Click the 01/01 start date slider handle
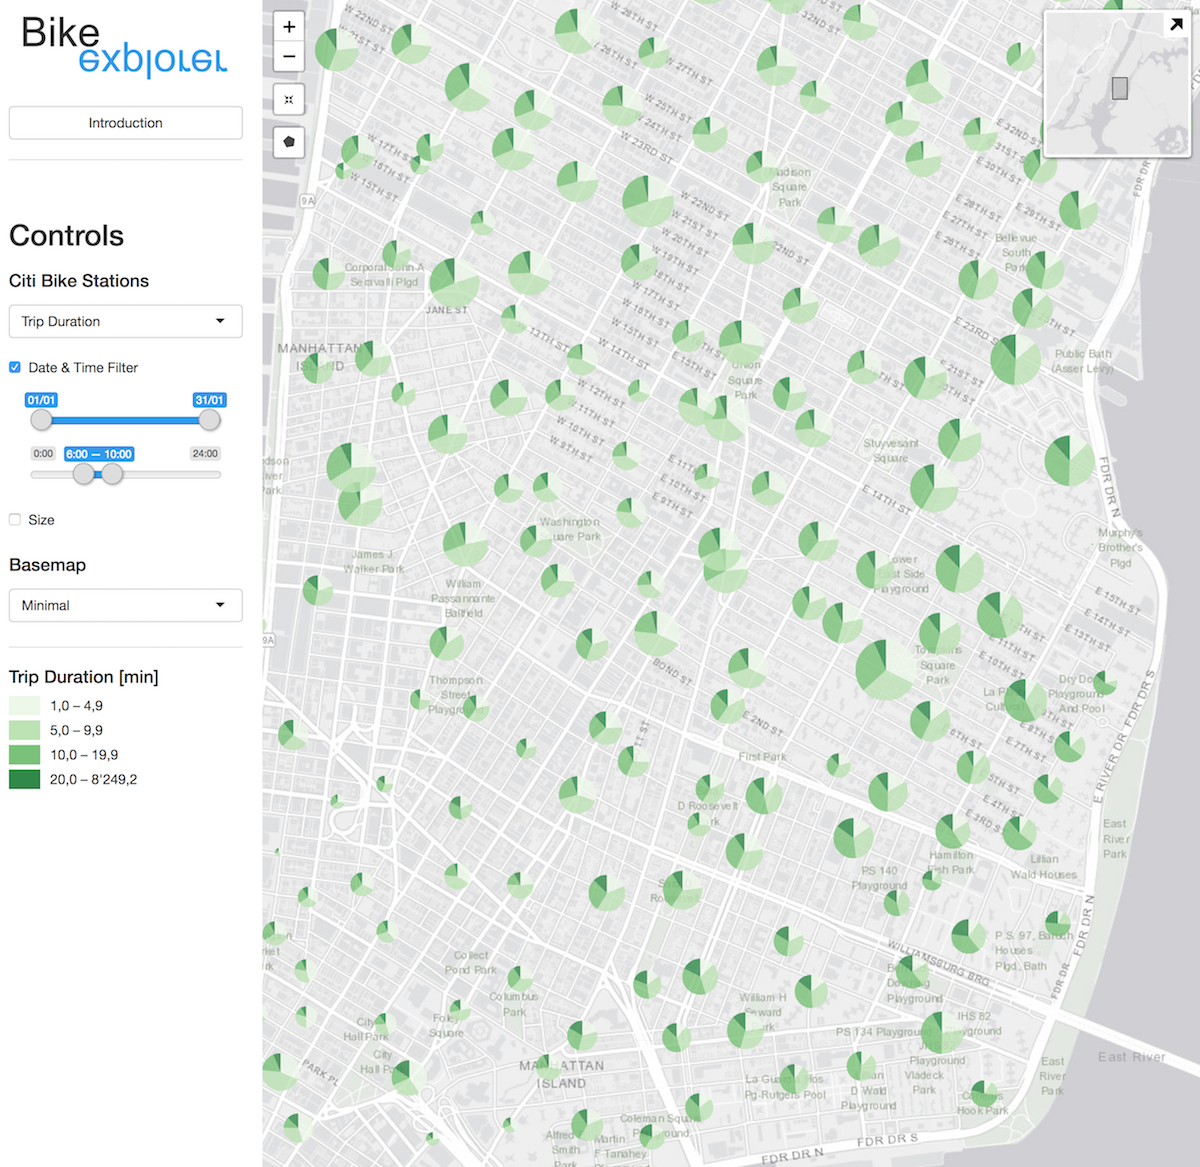The height and width of the screenshot is (1167, 1200). click(x=41, y=420)
